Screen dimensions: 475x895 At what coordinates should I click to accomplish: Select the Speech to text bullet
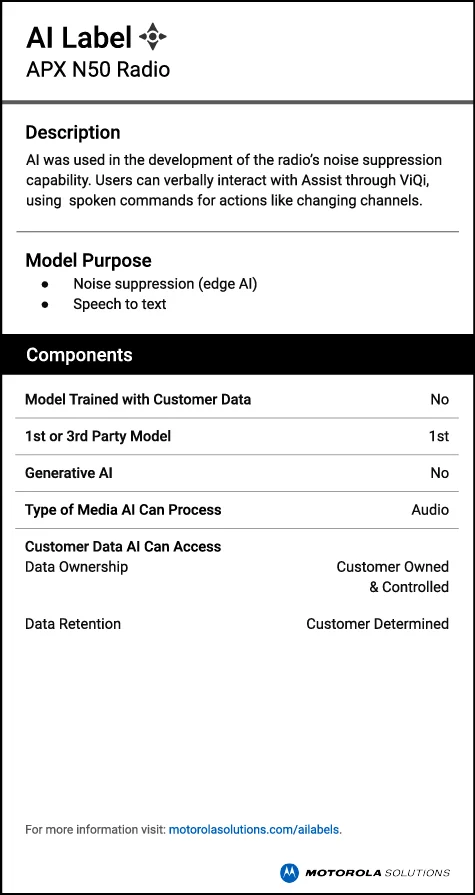point(120,304)
